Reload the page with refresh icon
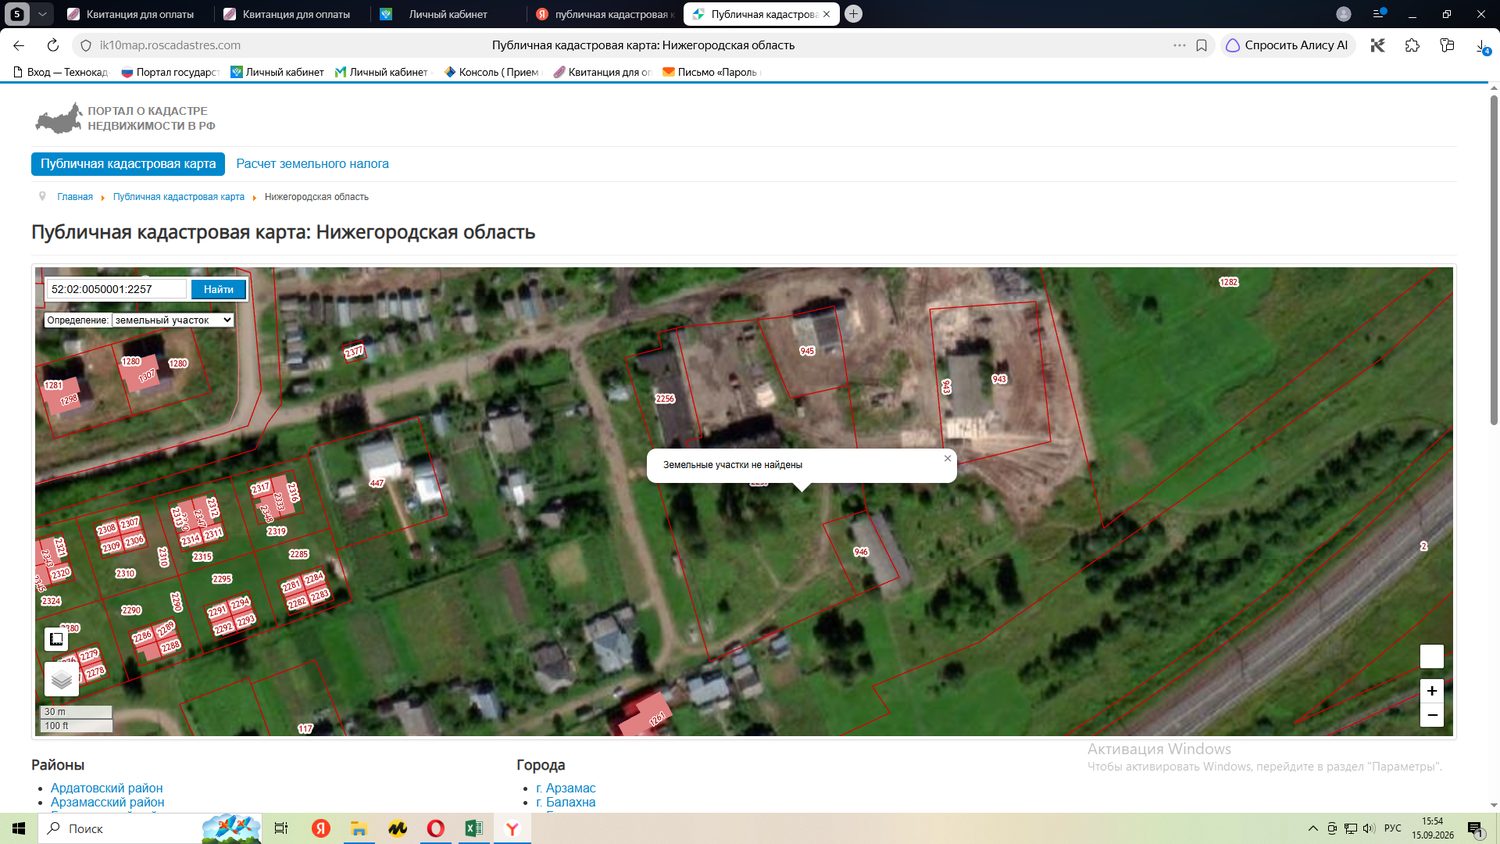The height and width of the screenshot is (844, 1500). click(53, 45)
